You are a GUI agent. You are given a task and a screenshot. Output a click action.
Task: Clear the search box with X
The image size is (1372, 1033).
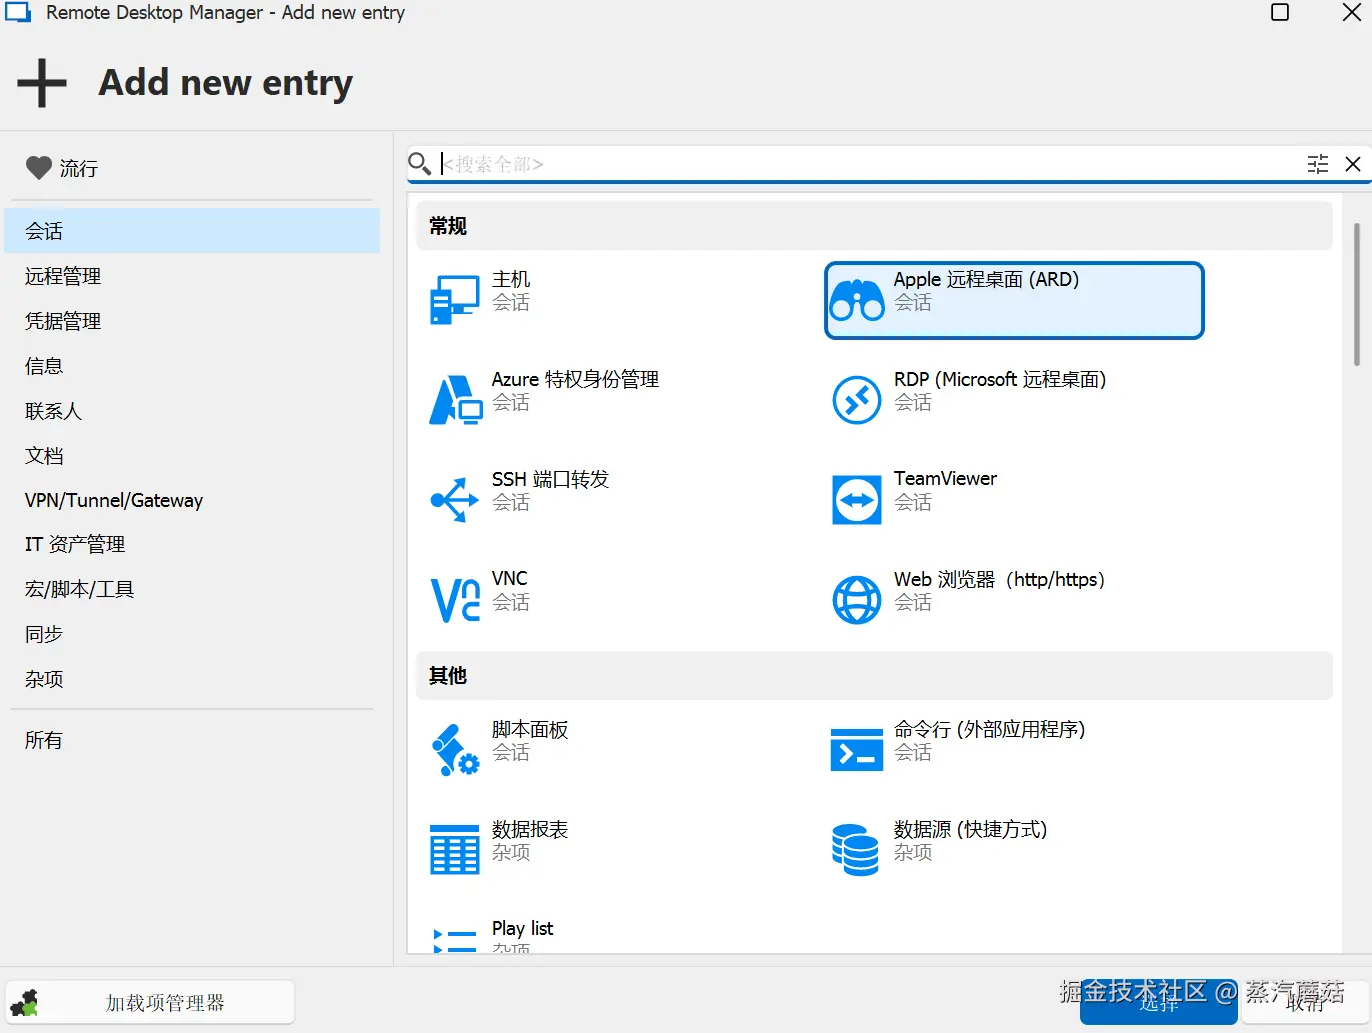(1353, 164)
